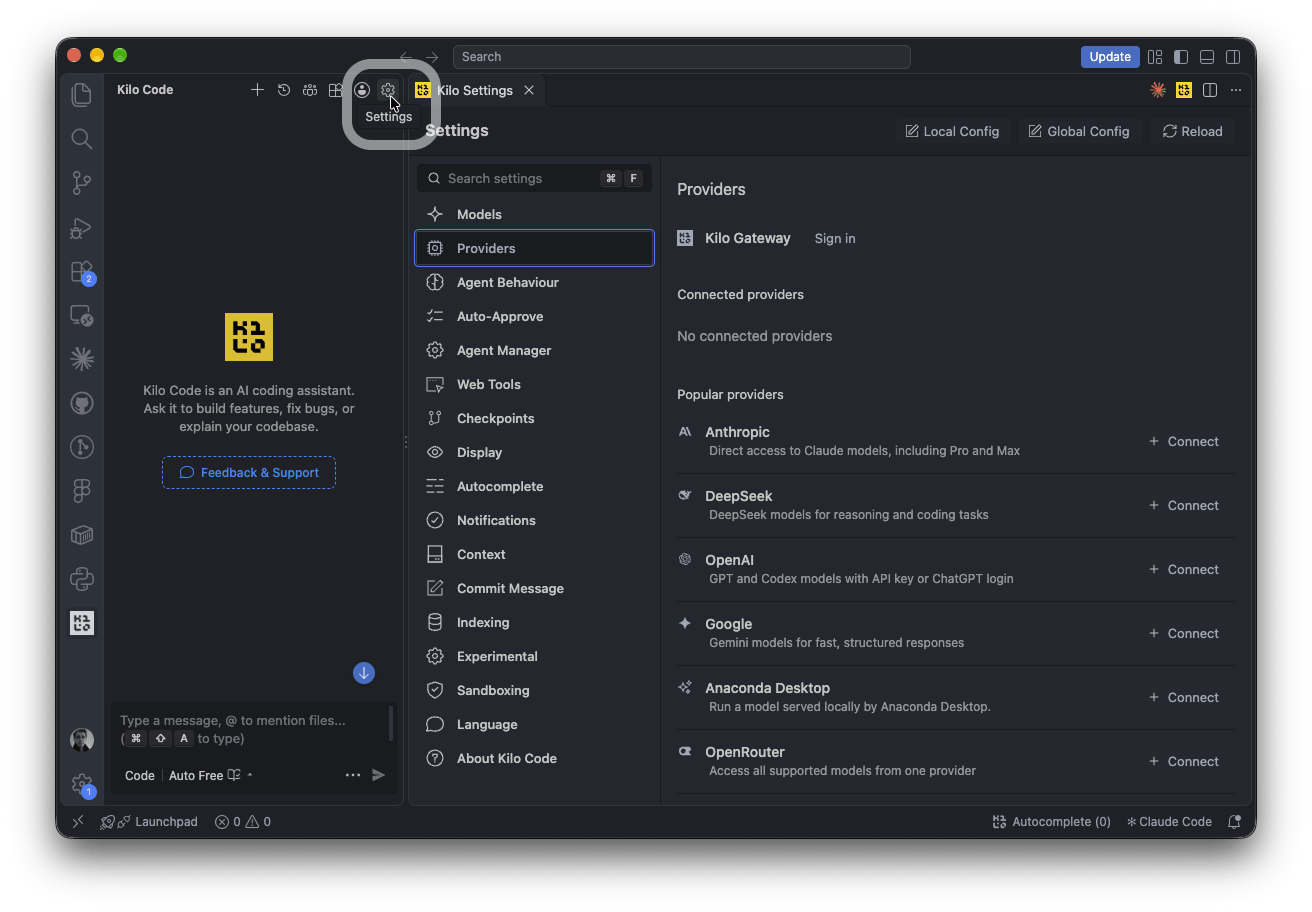
Task: Open the Extensions view with badge 2
Action: coord(82,272)
